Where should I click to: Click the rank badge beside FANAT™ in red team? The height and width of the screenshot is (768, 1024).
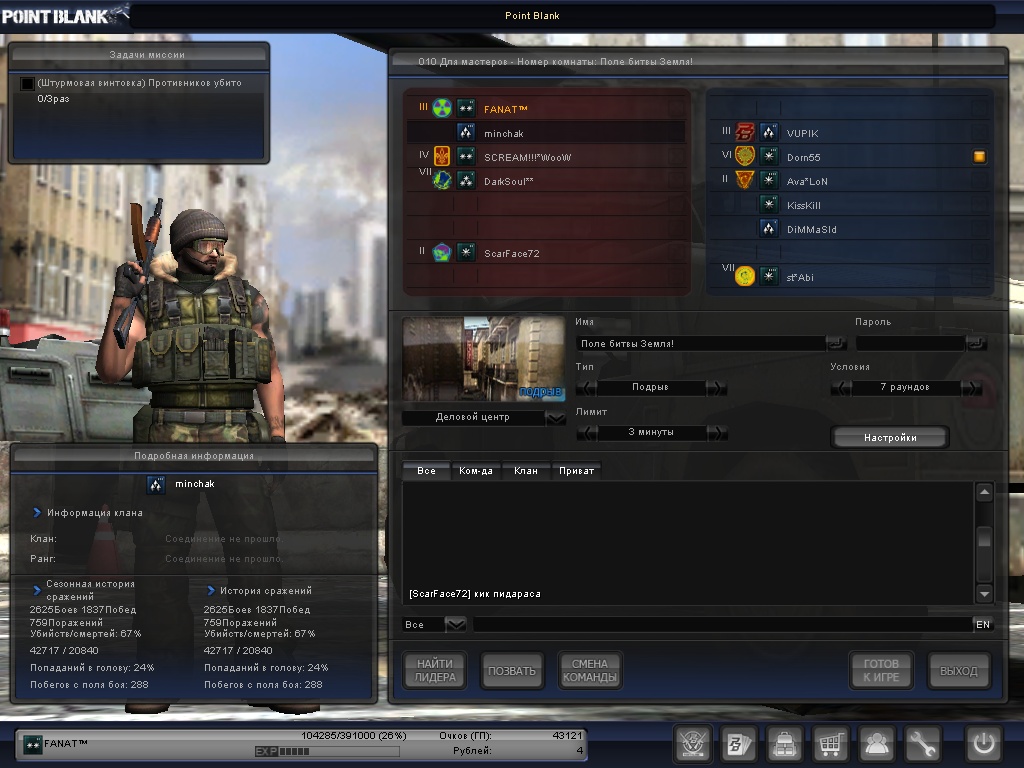pos(466,108)
